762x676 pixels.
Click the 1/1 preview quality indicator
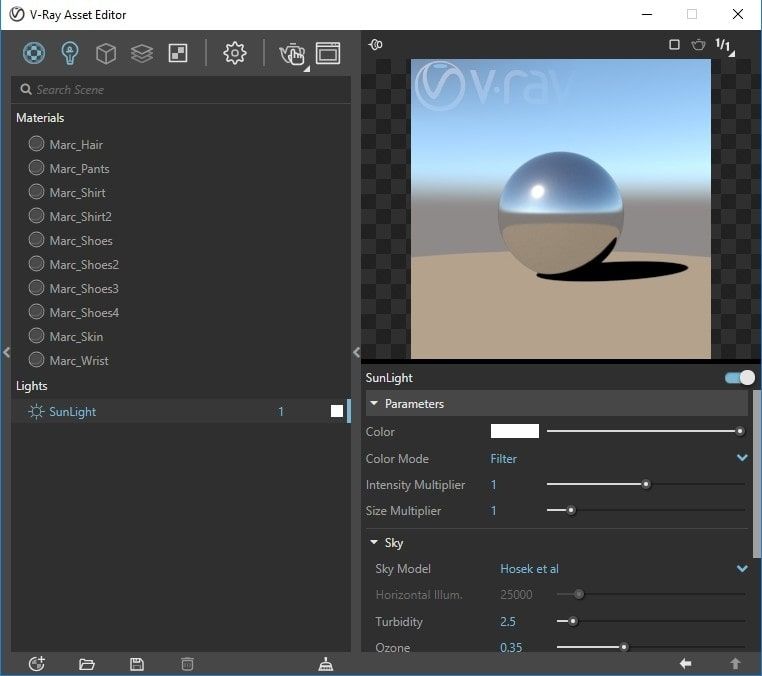[724, 46]
